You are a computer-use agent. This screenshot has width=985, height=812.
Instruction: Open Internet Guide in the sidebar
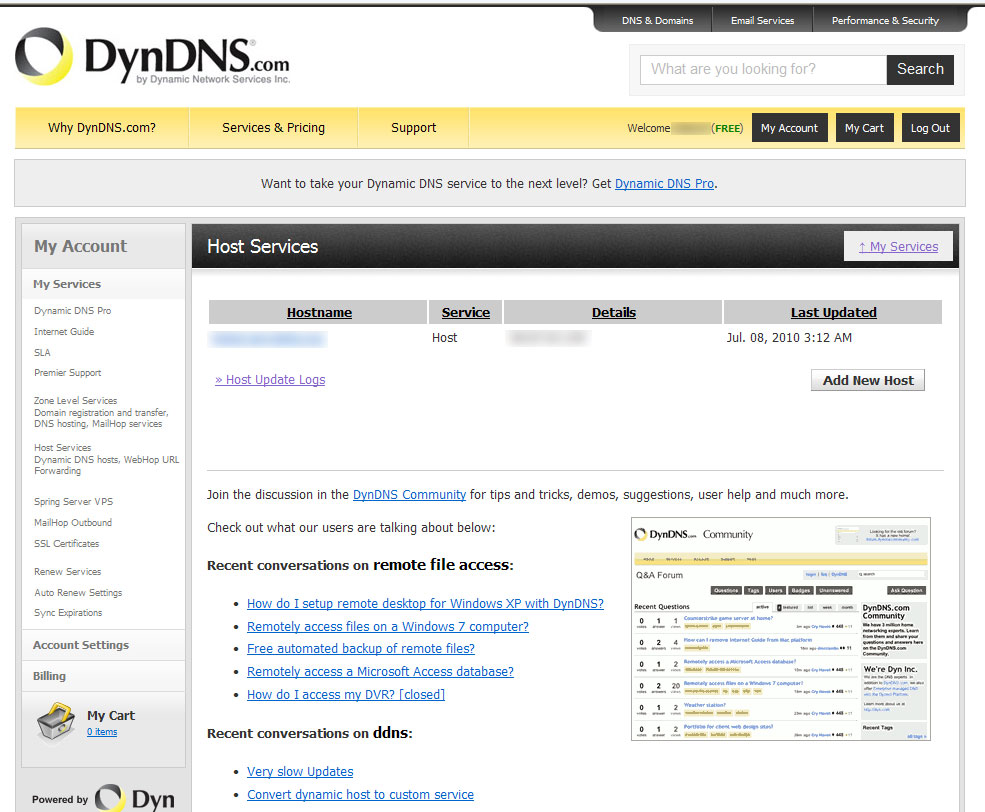coord(64,332)
